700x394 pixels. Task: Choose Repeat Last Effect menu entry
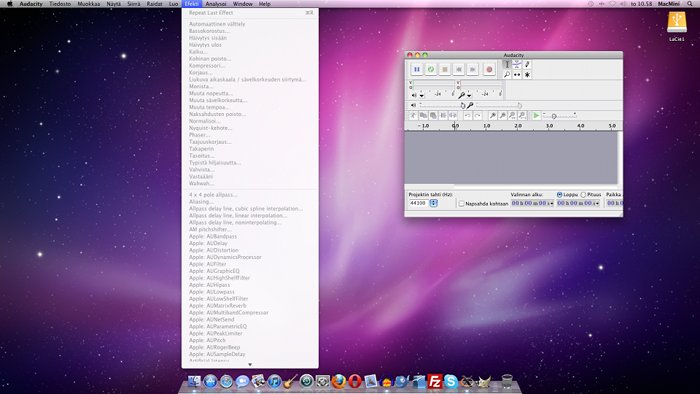250,12
